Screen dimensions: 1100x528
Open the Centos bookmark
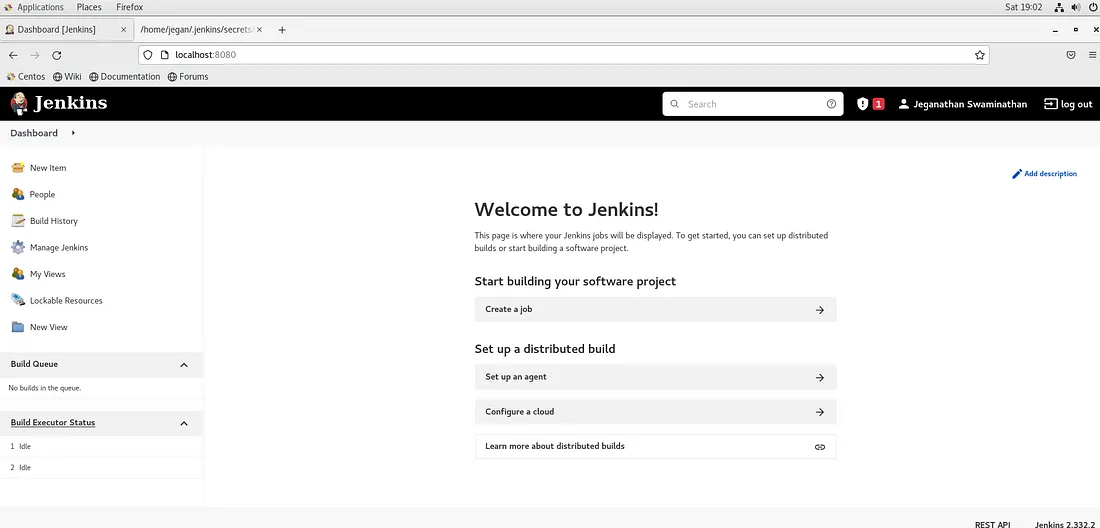tap(26, 76)
